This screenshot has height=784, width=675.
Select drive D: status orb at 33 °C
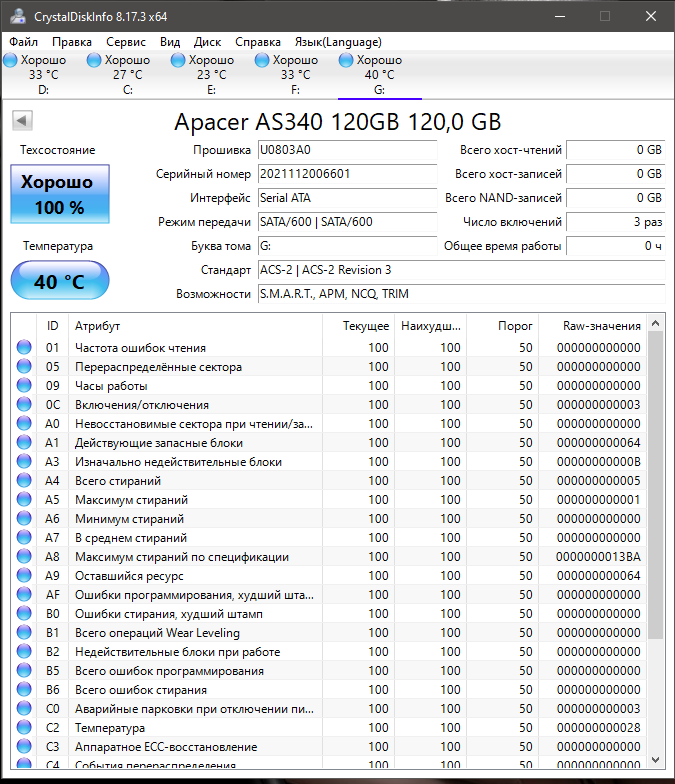click(10, 60)
